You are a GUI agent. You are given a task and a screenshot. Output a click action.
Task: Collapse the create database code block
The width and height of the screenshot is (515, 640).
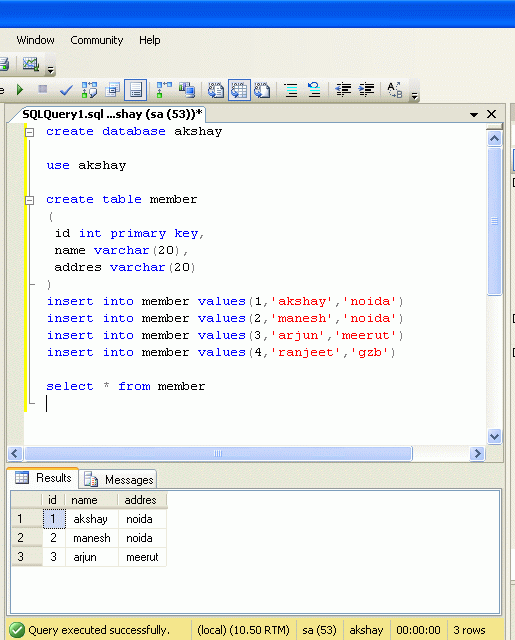pyautogui.click(x=29, y=132)
